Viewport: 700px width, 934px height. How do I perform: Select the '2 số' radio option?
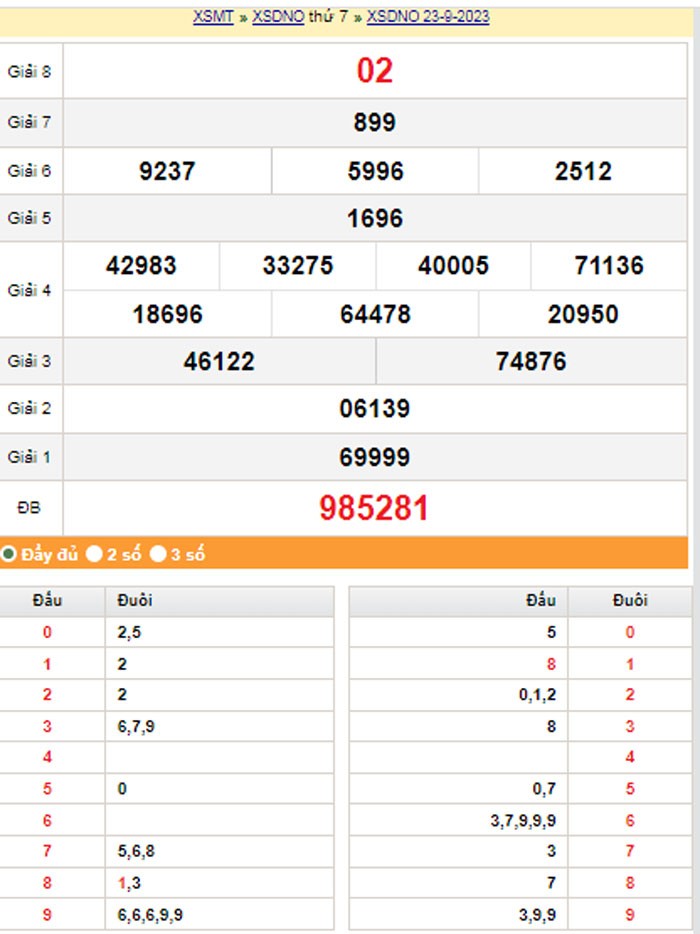pos(94,554)
